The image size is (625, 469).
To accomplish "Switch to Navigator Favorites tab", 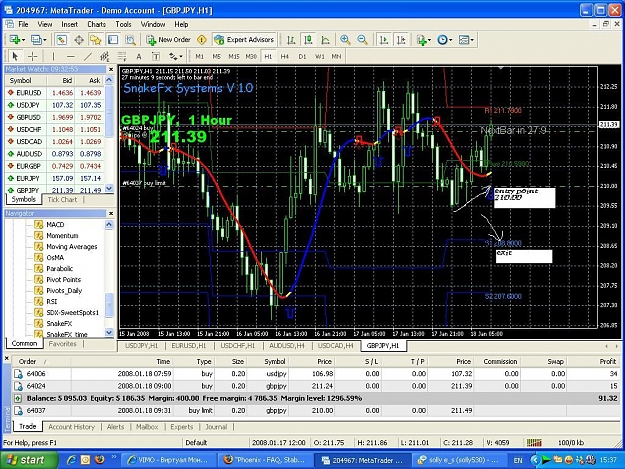I will pyautogui.click(x=63, y=344).
